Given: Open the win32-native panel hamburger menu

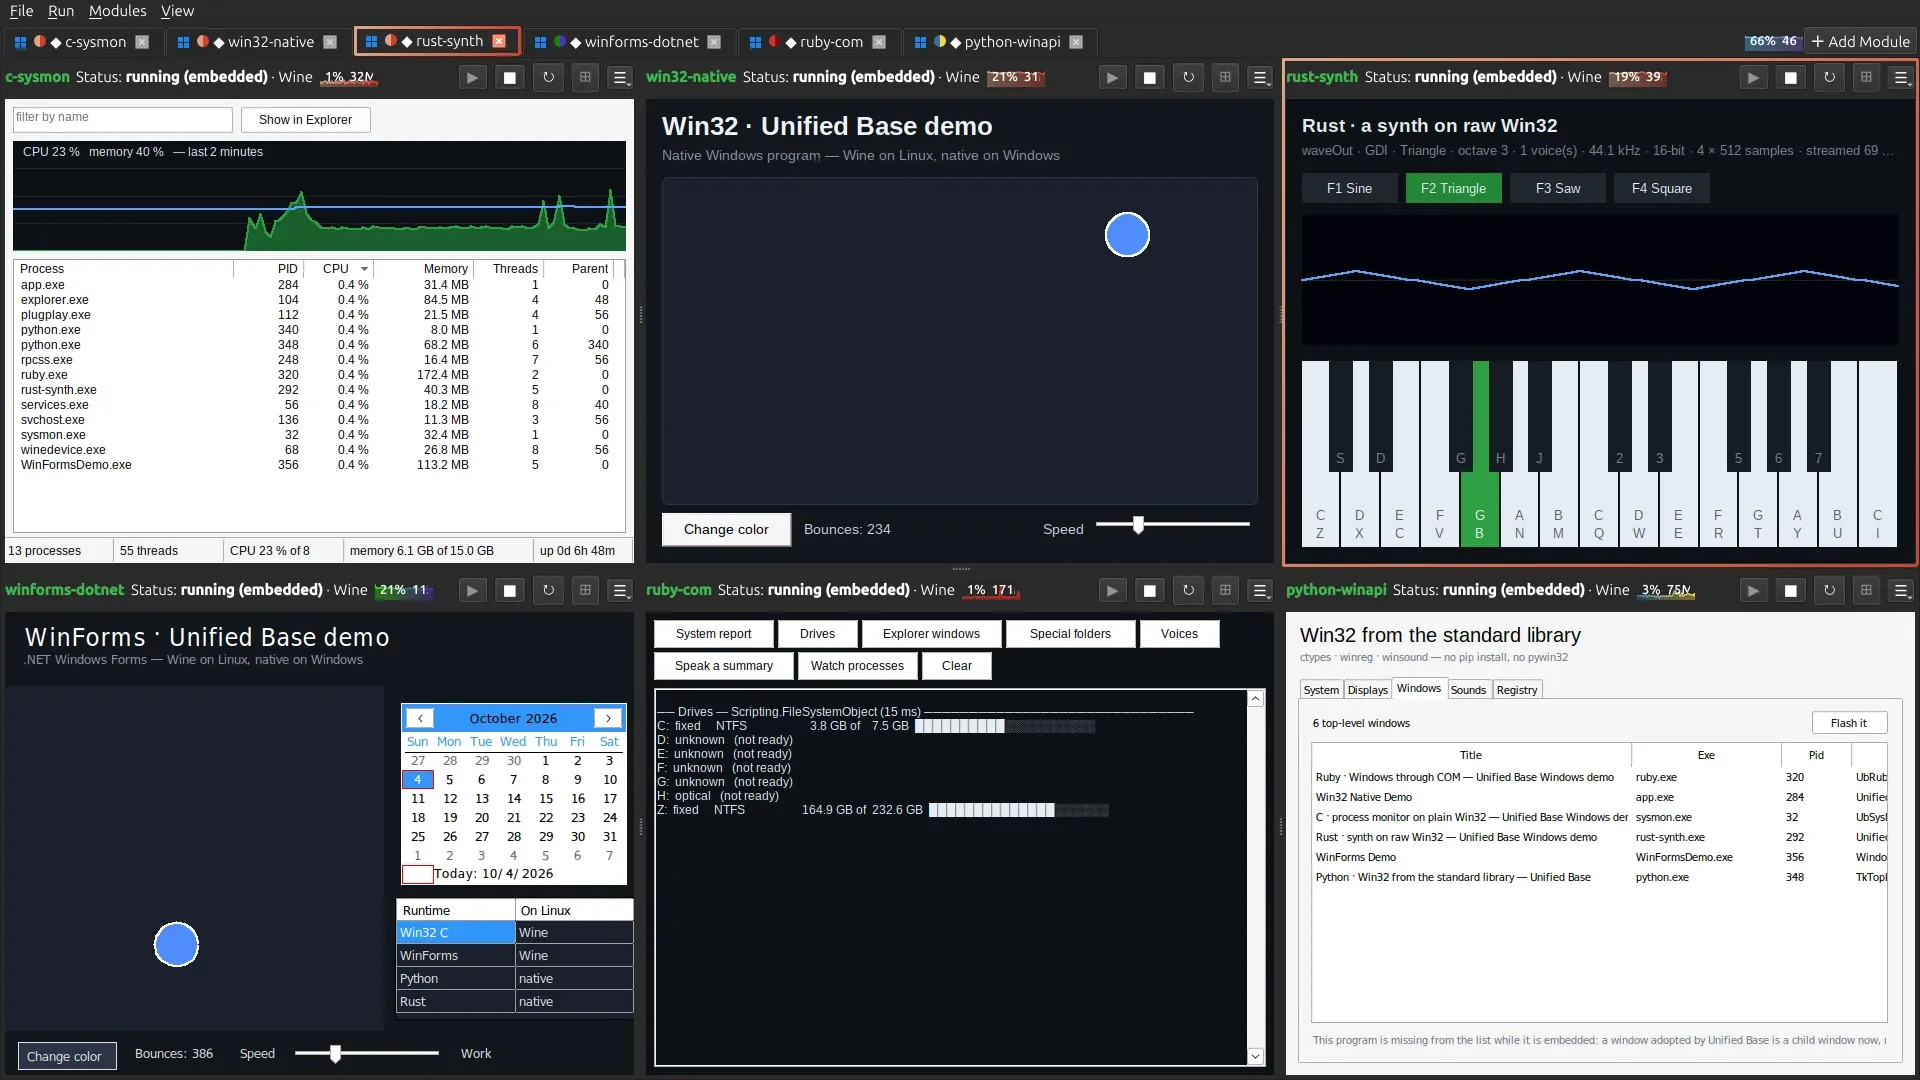Looking at the screenshot, I should click(1260, 77).
